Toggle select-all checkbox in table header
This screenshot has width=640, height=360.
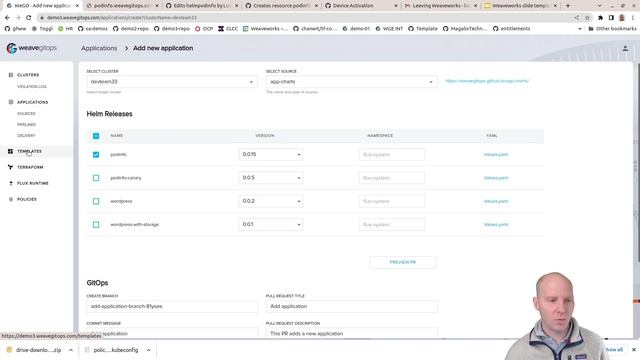coord(96,136)
